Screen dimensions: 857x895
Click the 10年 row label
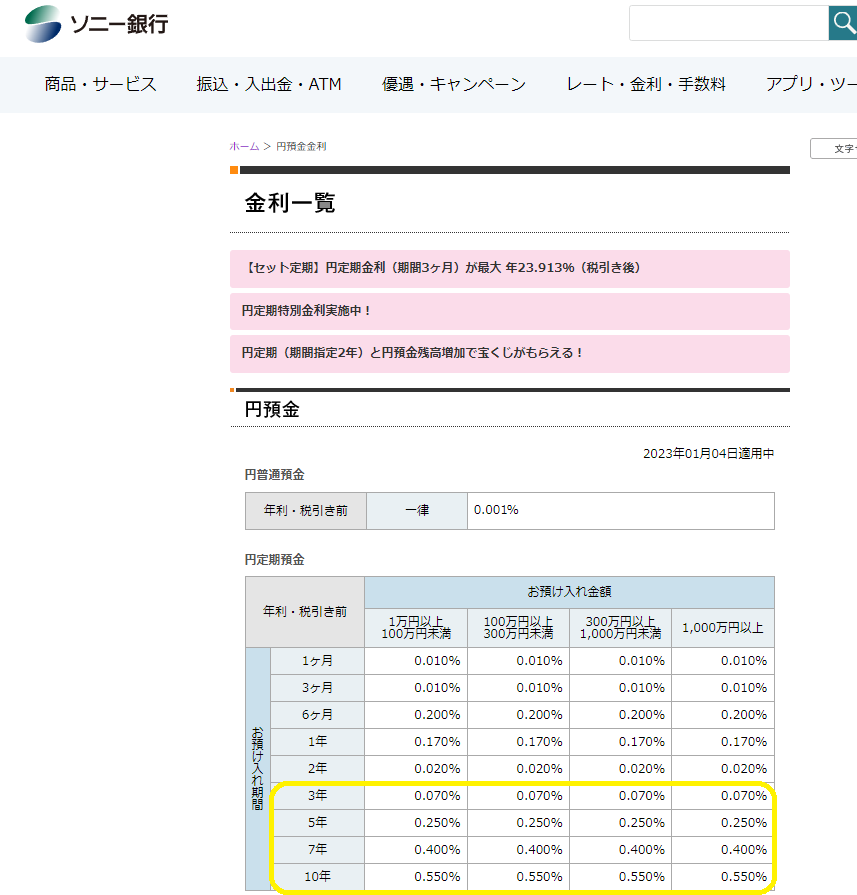point(317,877)
